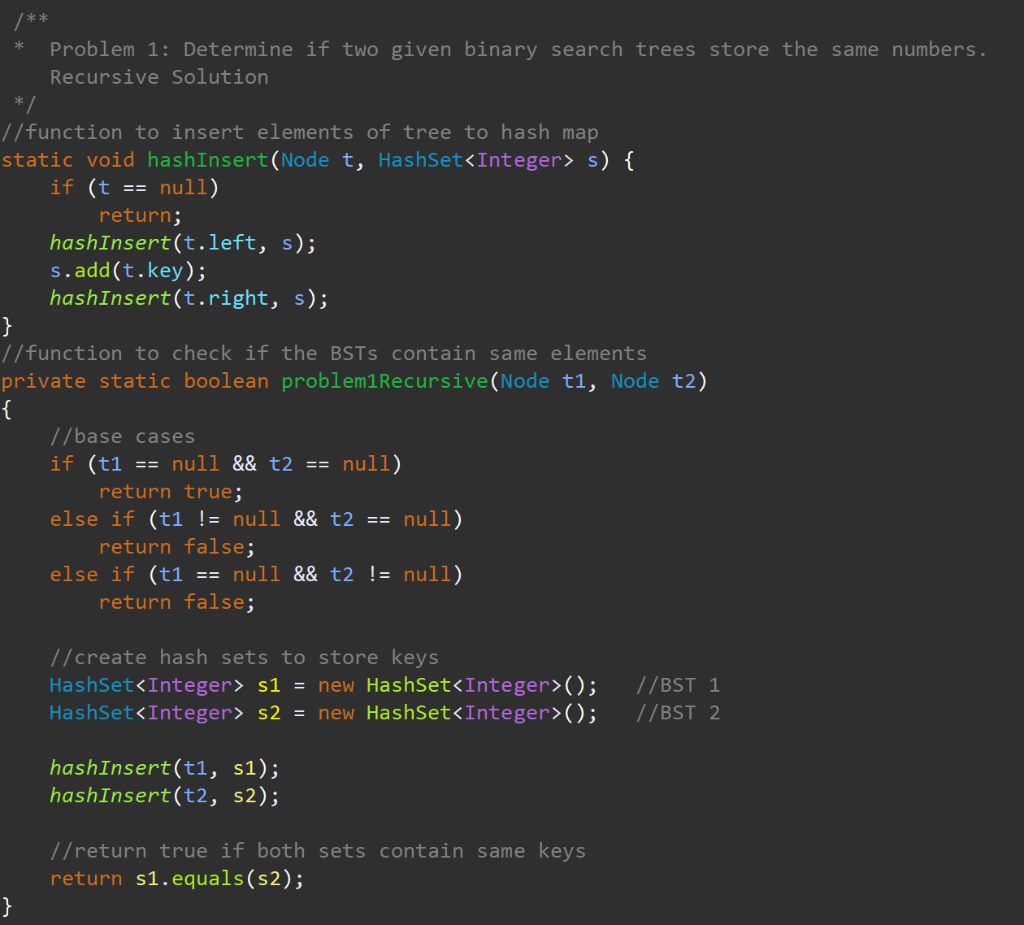Click the 's.add(t.key);' statement
The height and width of the screenshot is (925, 1024).
tap(128, 270)
